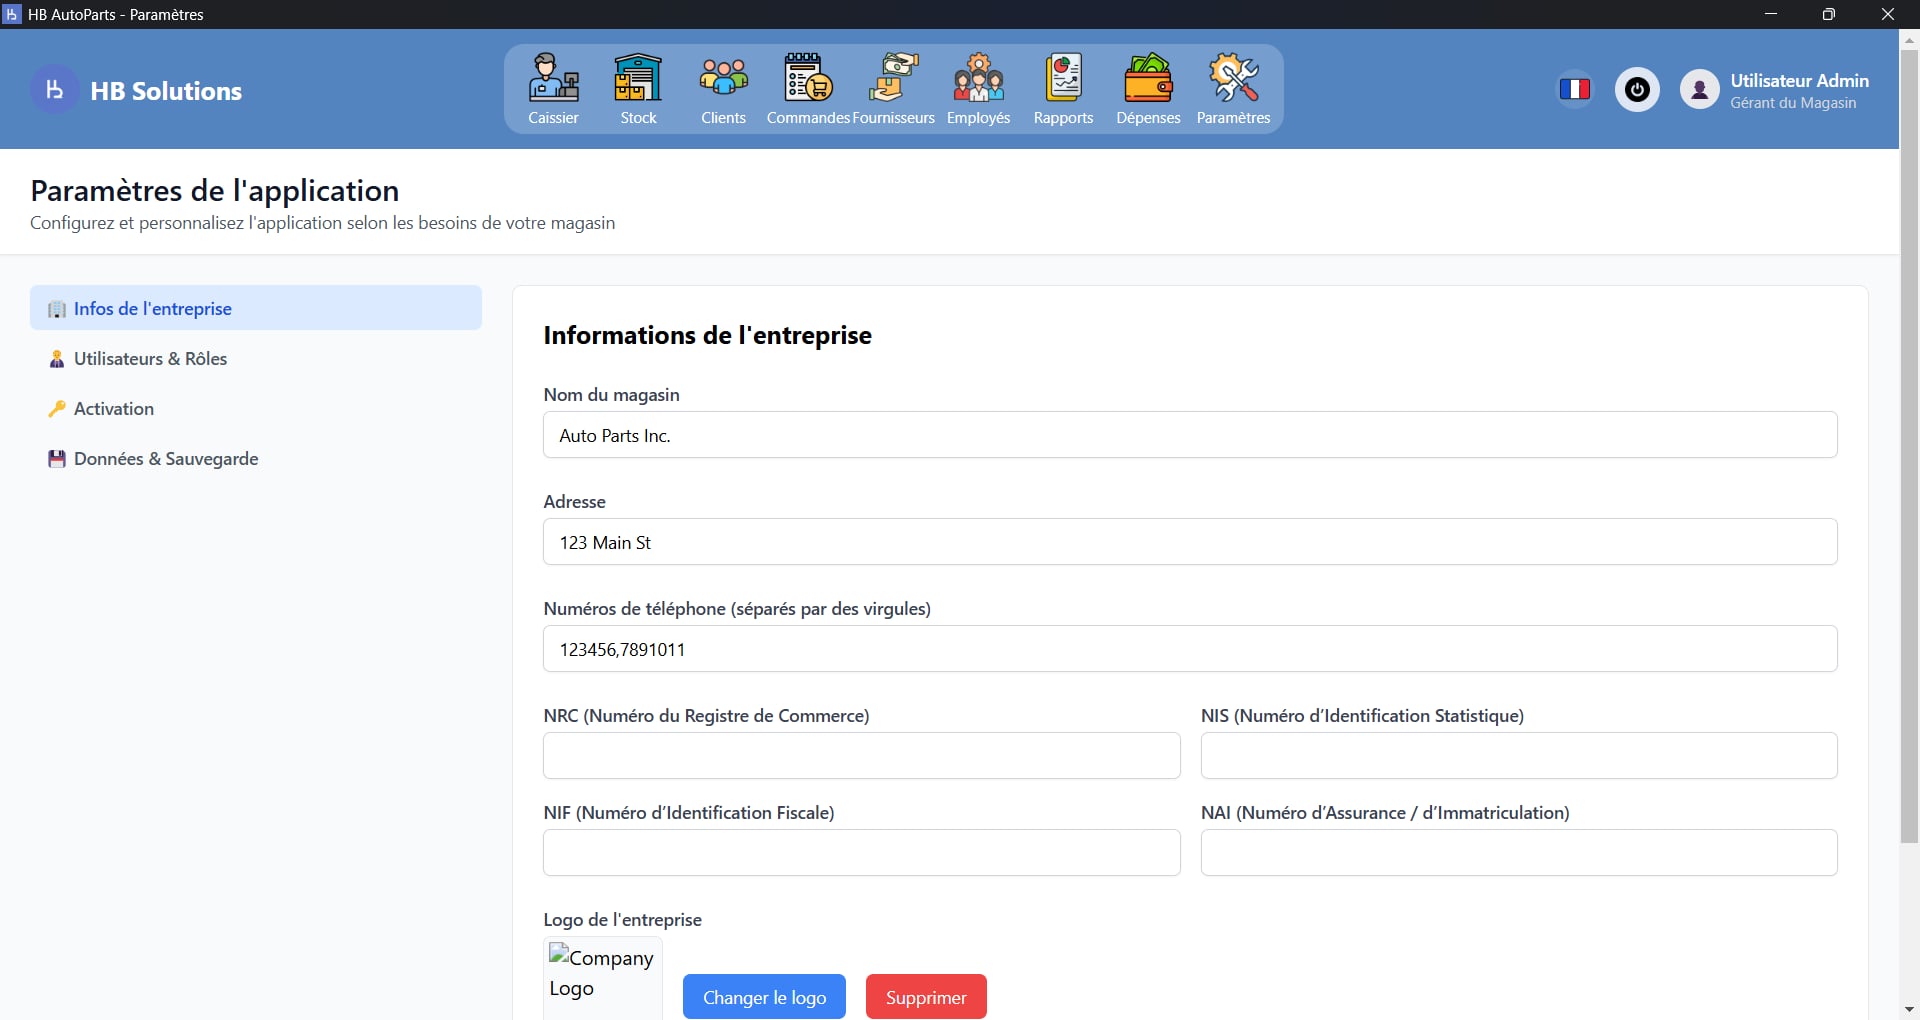This screenshot has width=1920, height=1020.
Task: Open the Commandes module
Action: [x=807, y=89]
